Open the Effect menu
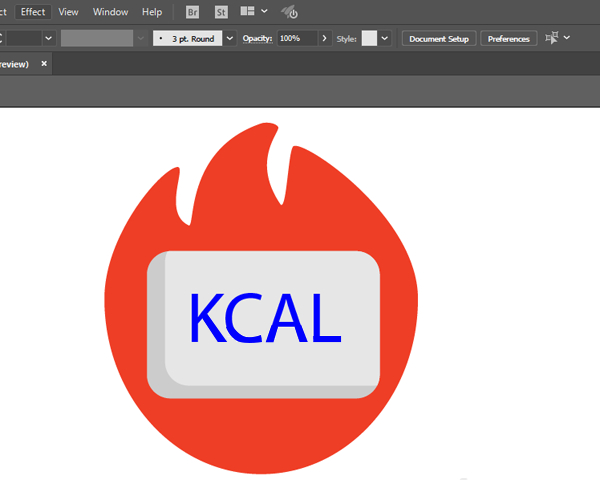Viewport: 600px width, 480px height. pyautogui.click(x=33, y=12)
